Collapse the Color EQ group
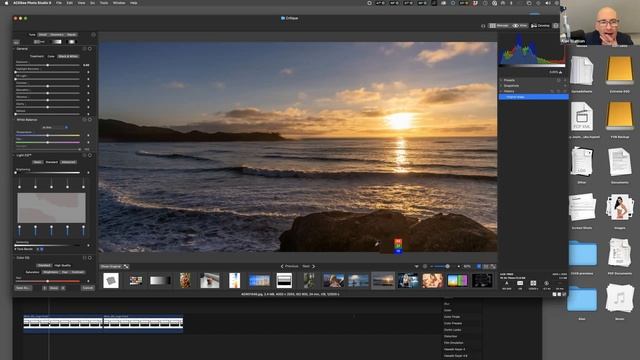The height and width of the screenshot is (360, 640). coord(15,258)
